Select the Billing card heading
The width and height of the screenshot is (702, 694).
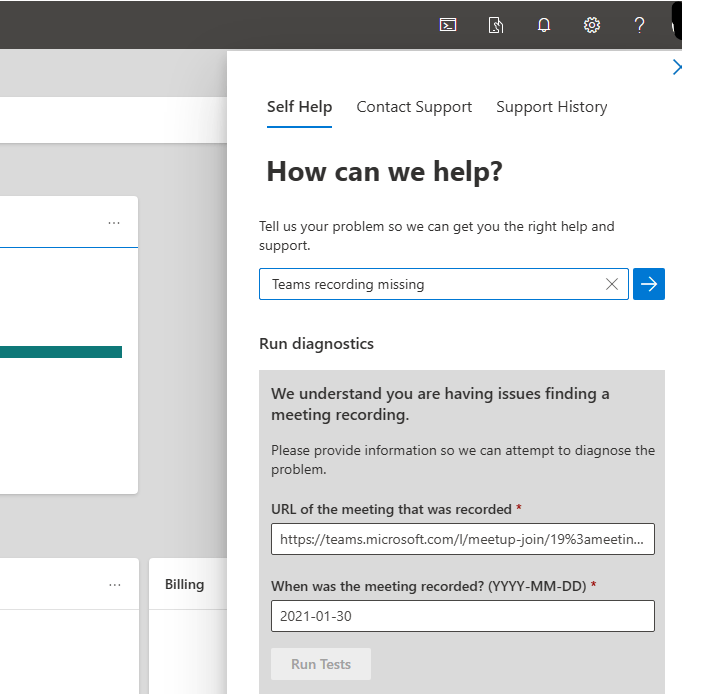pos(184,584)
